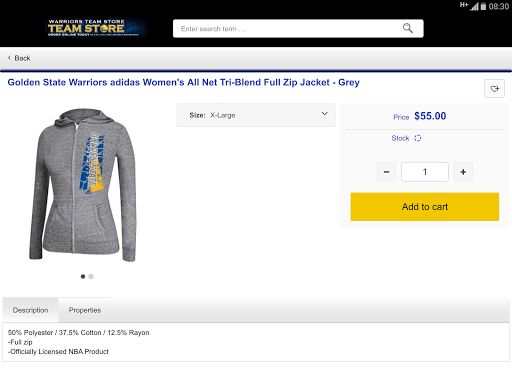512x384 pixels.
Task: Select the Description tab
Action: point(30,310)
